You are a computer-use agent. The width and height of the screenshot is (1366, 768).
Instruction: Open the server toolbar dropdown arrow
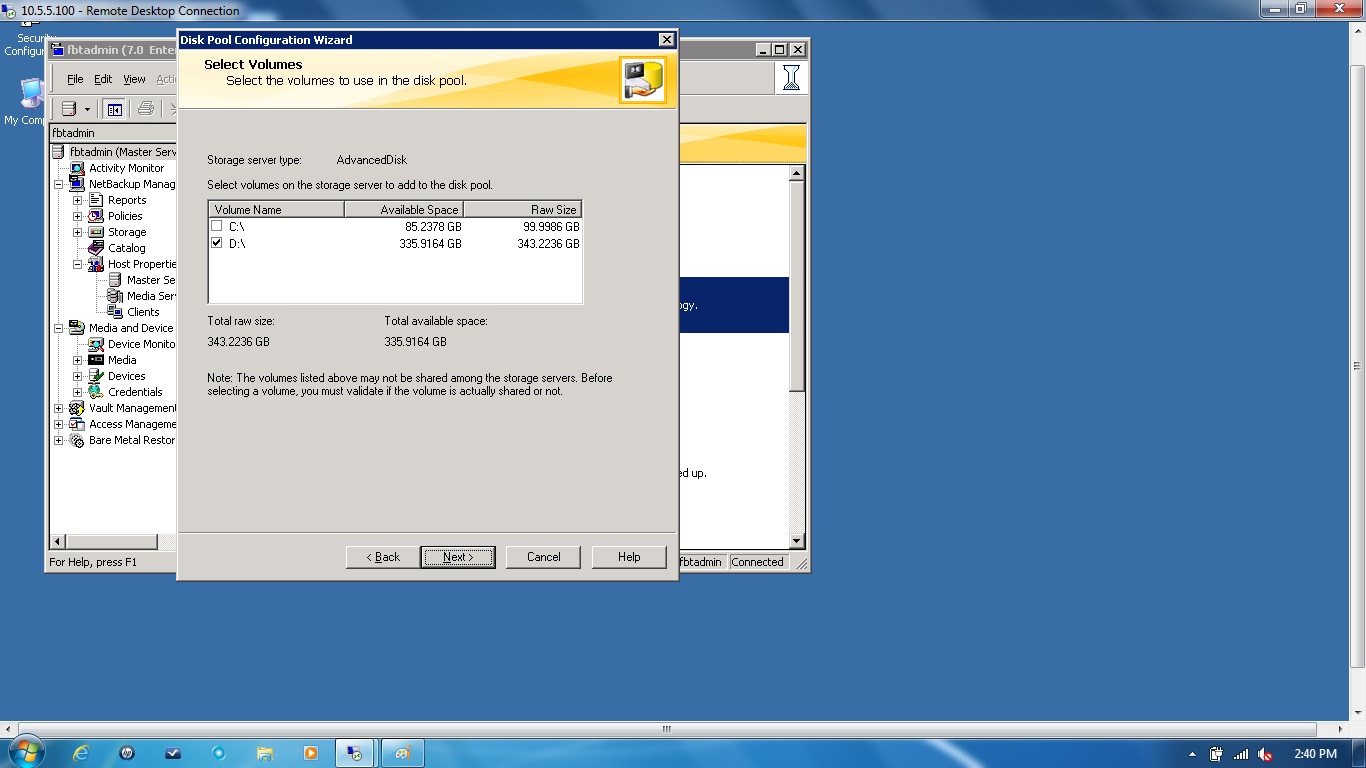point(88,109)
